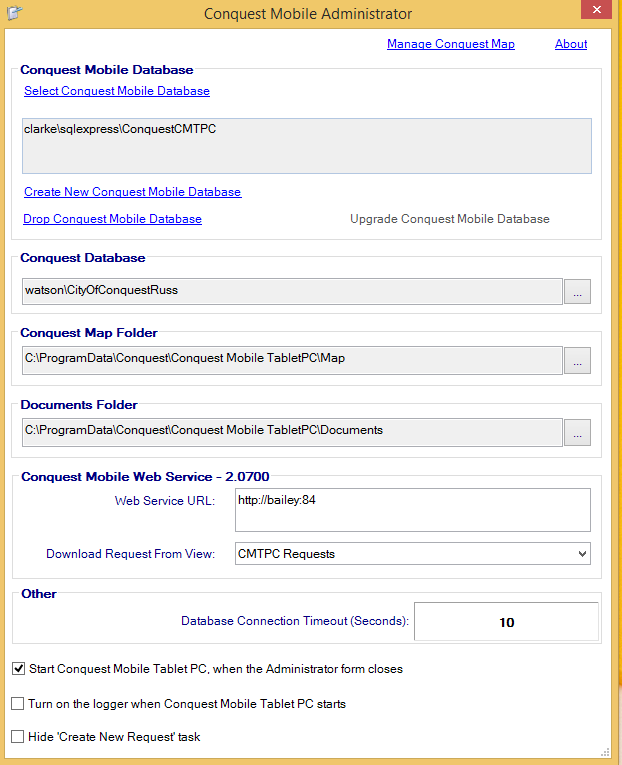Click Create New Conquest Mobile Database link
Image resolution: width=622 pixels, height=765 pixels.
133,192
